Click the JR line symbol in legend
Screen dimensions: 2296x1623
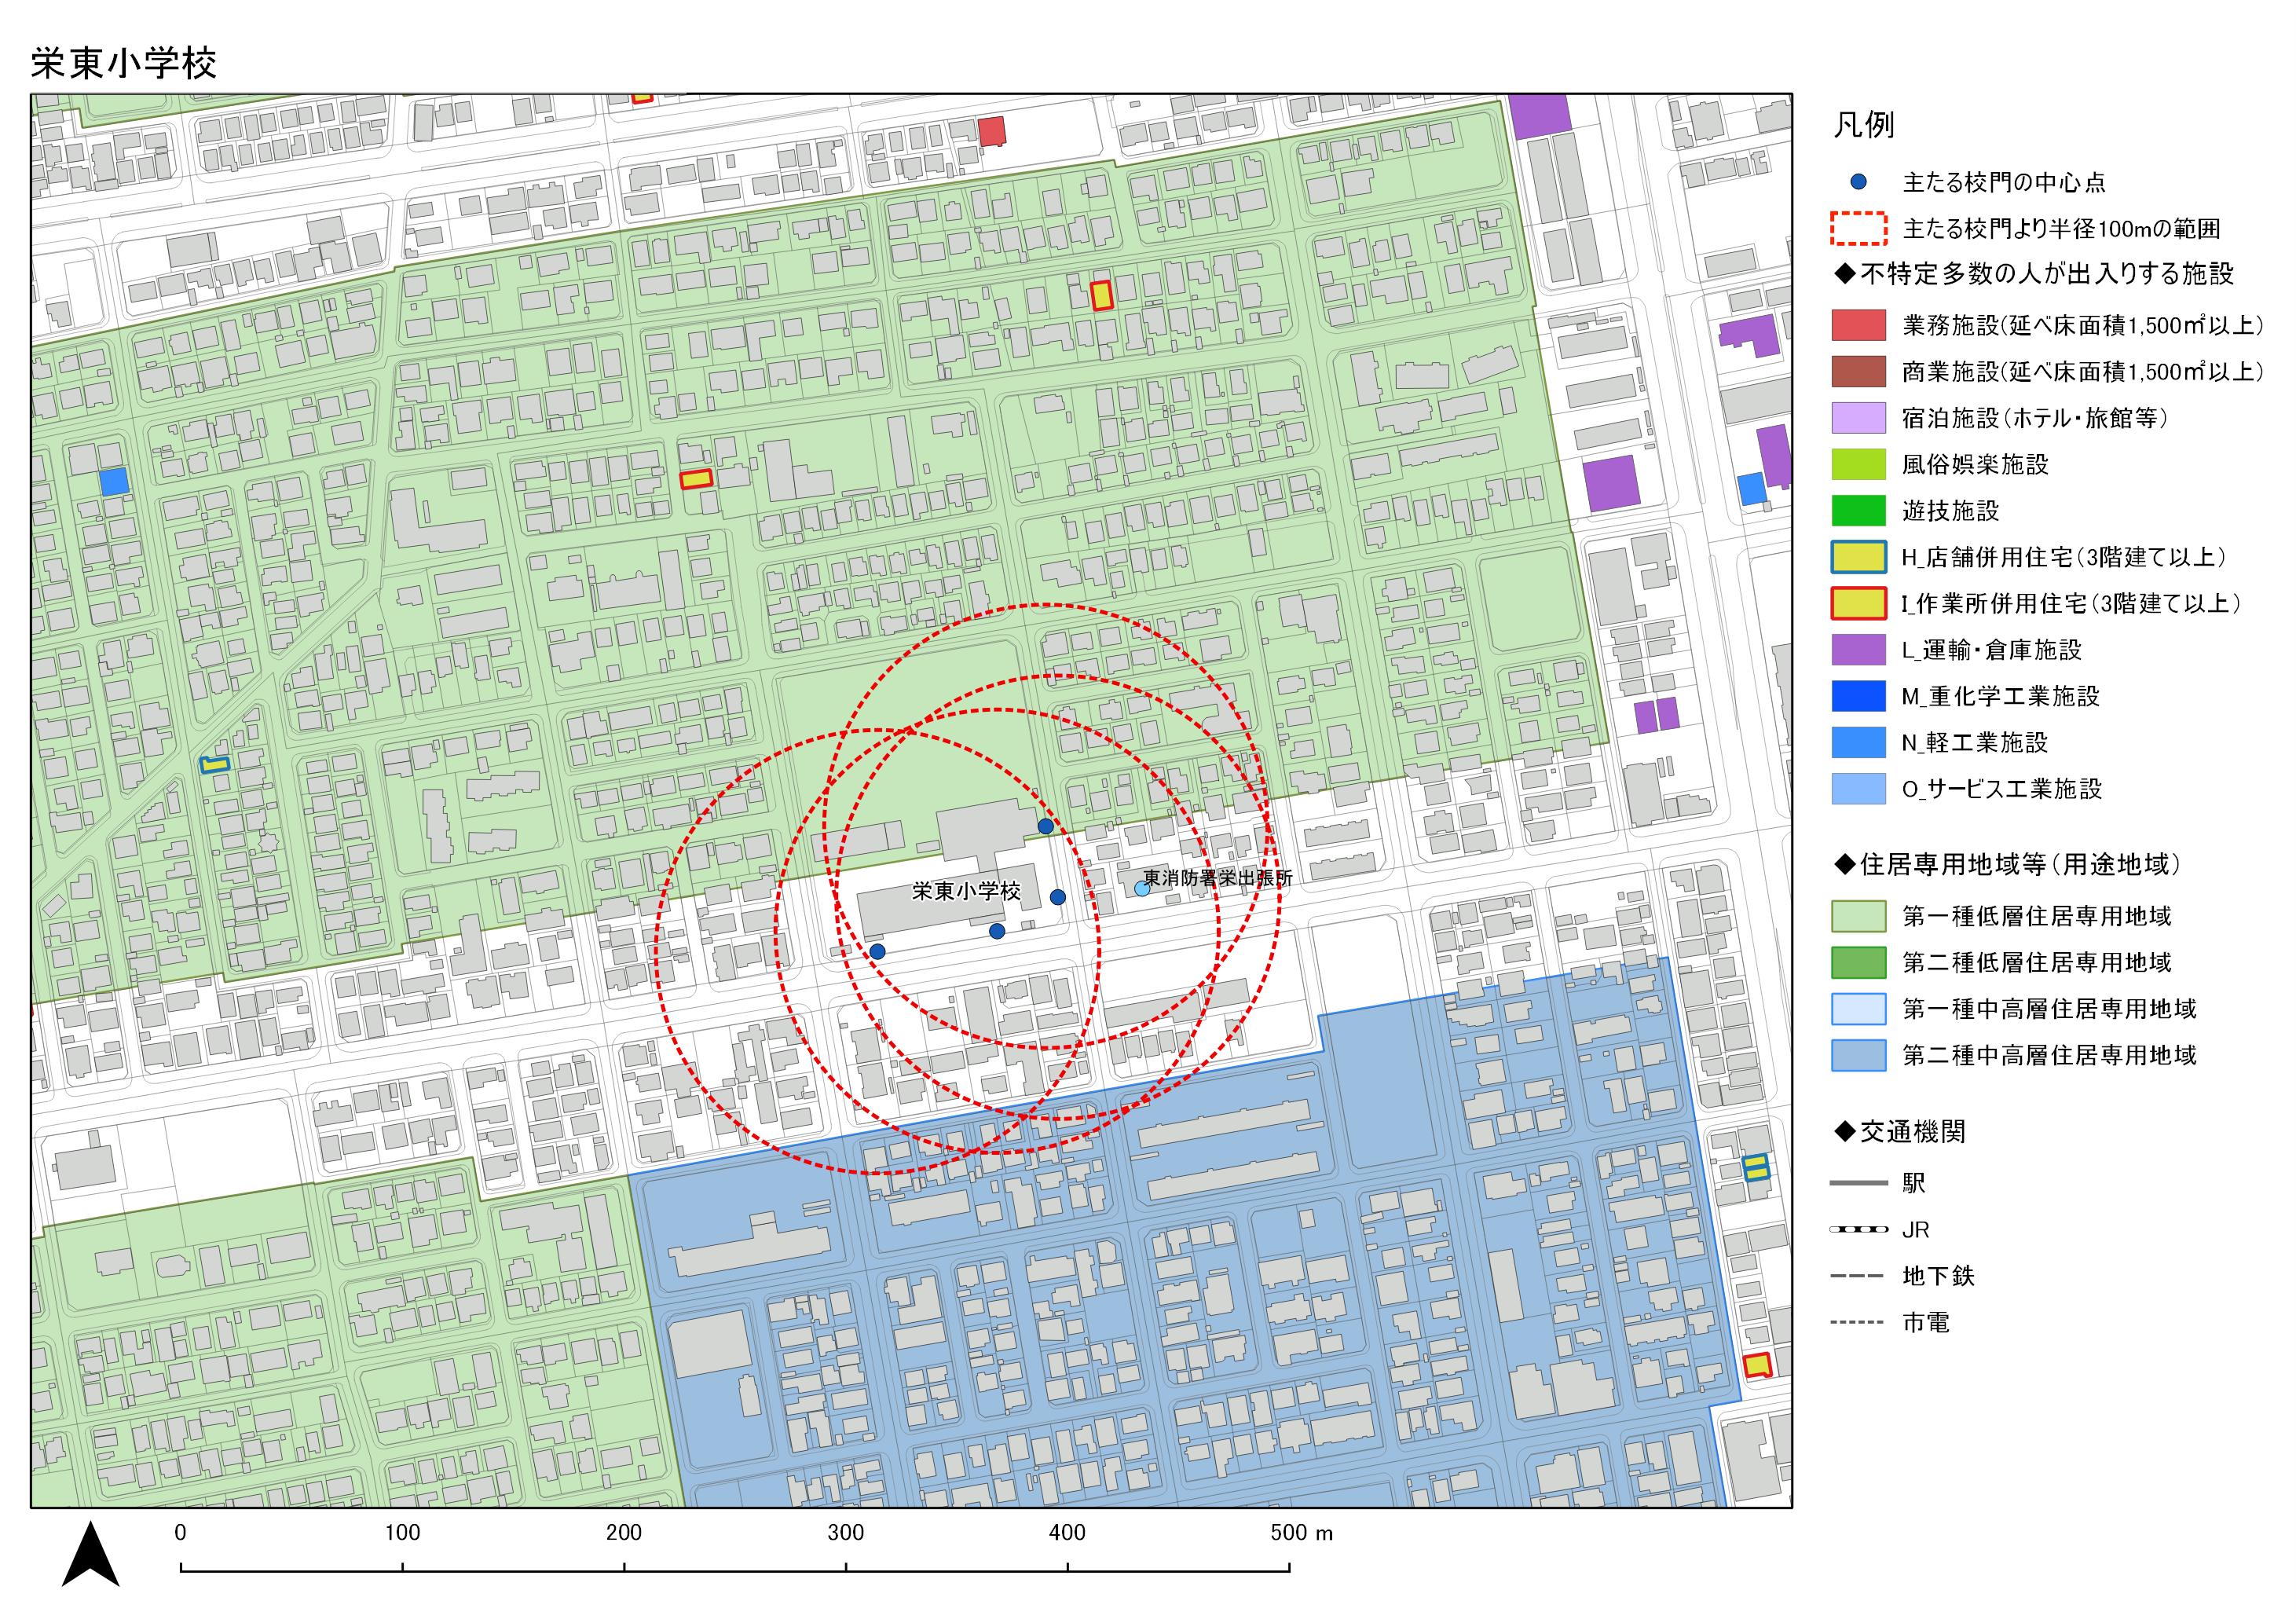coord(1858,1229)
